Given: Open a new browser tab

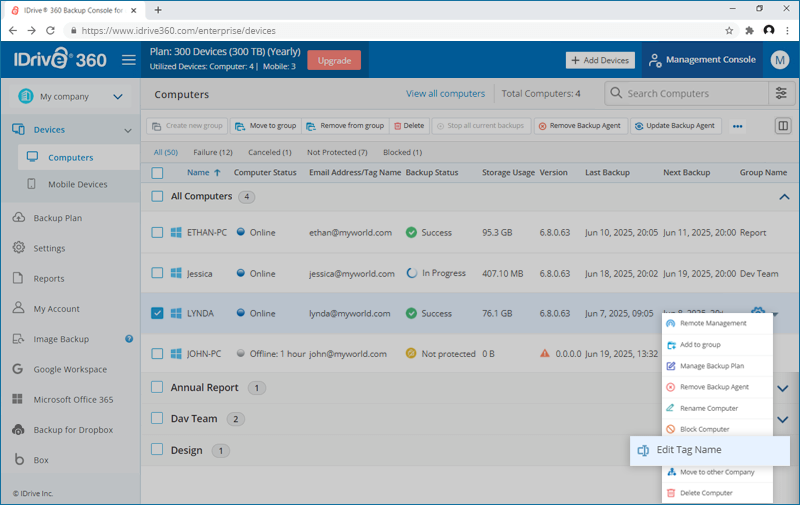Looking at the screenshot, I should [158, 10].
